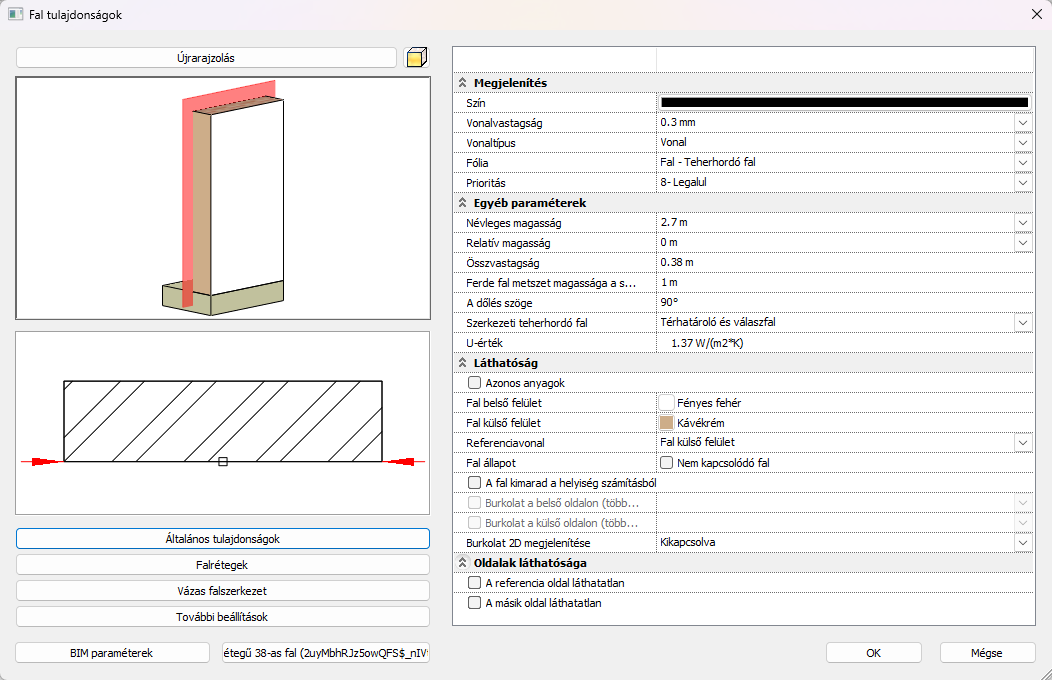This screenshot has height=680, width=1052.
Task: Switch to Falrétegek tab
Action: pos(223,565)
